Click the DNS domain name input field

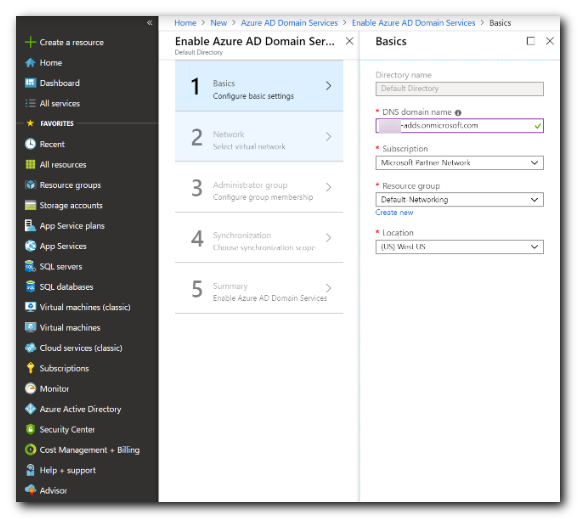pyautogui.click(x=459, y=126)
